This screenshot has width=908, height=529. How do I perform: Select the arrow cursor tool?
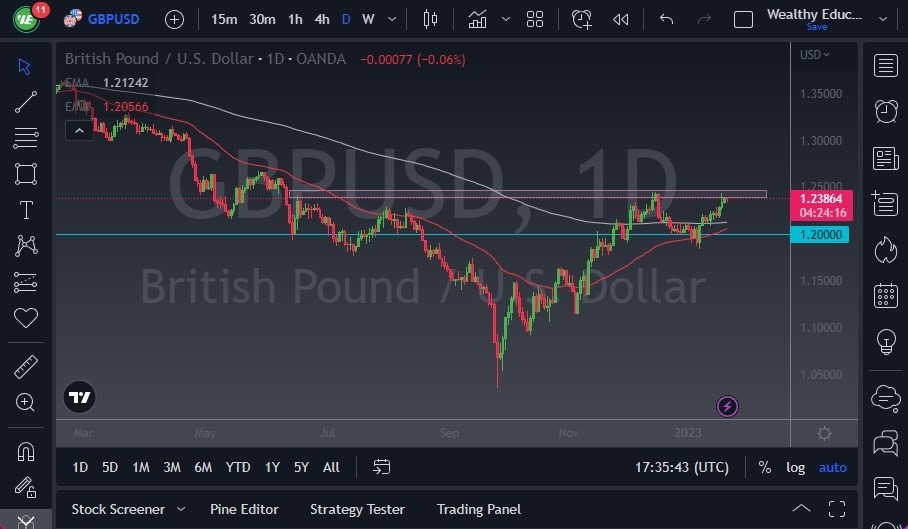25,67
